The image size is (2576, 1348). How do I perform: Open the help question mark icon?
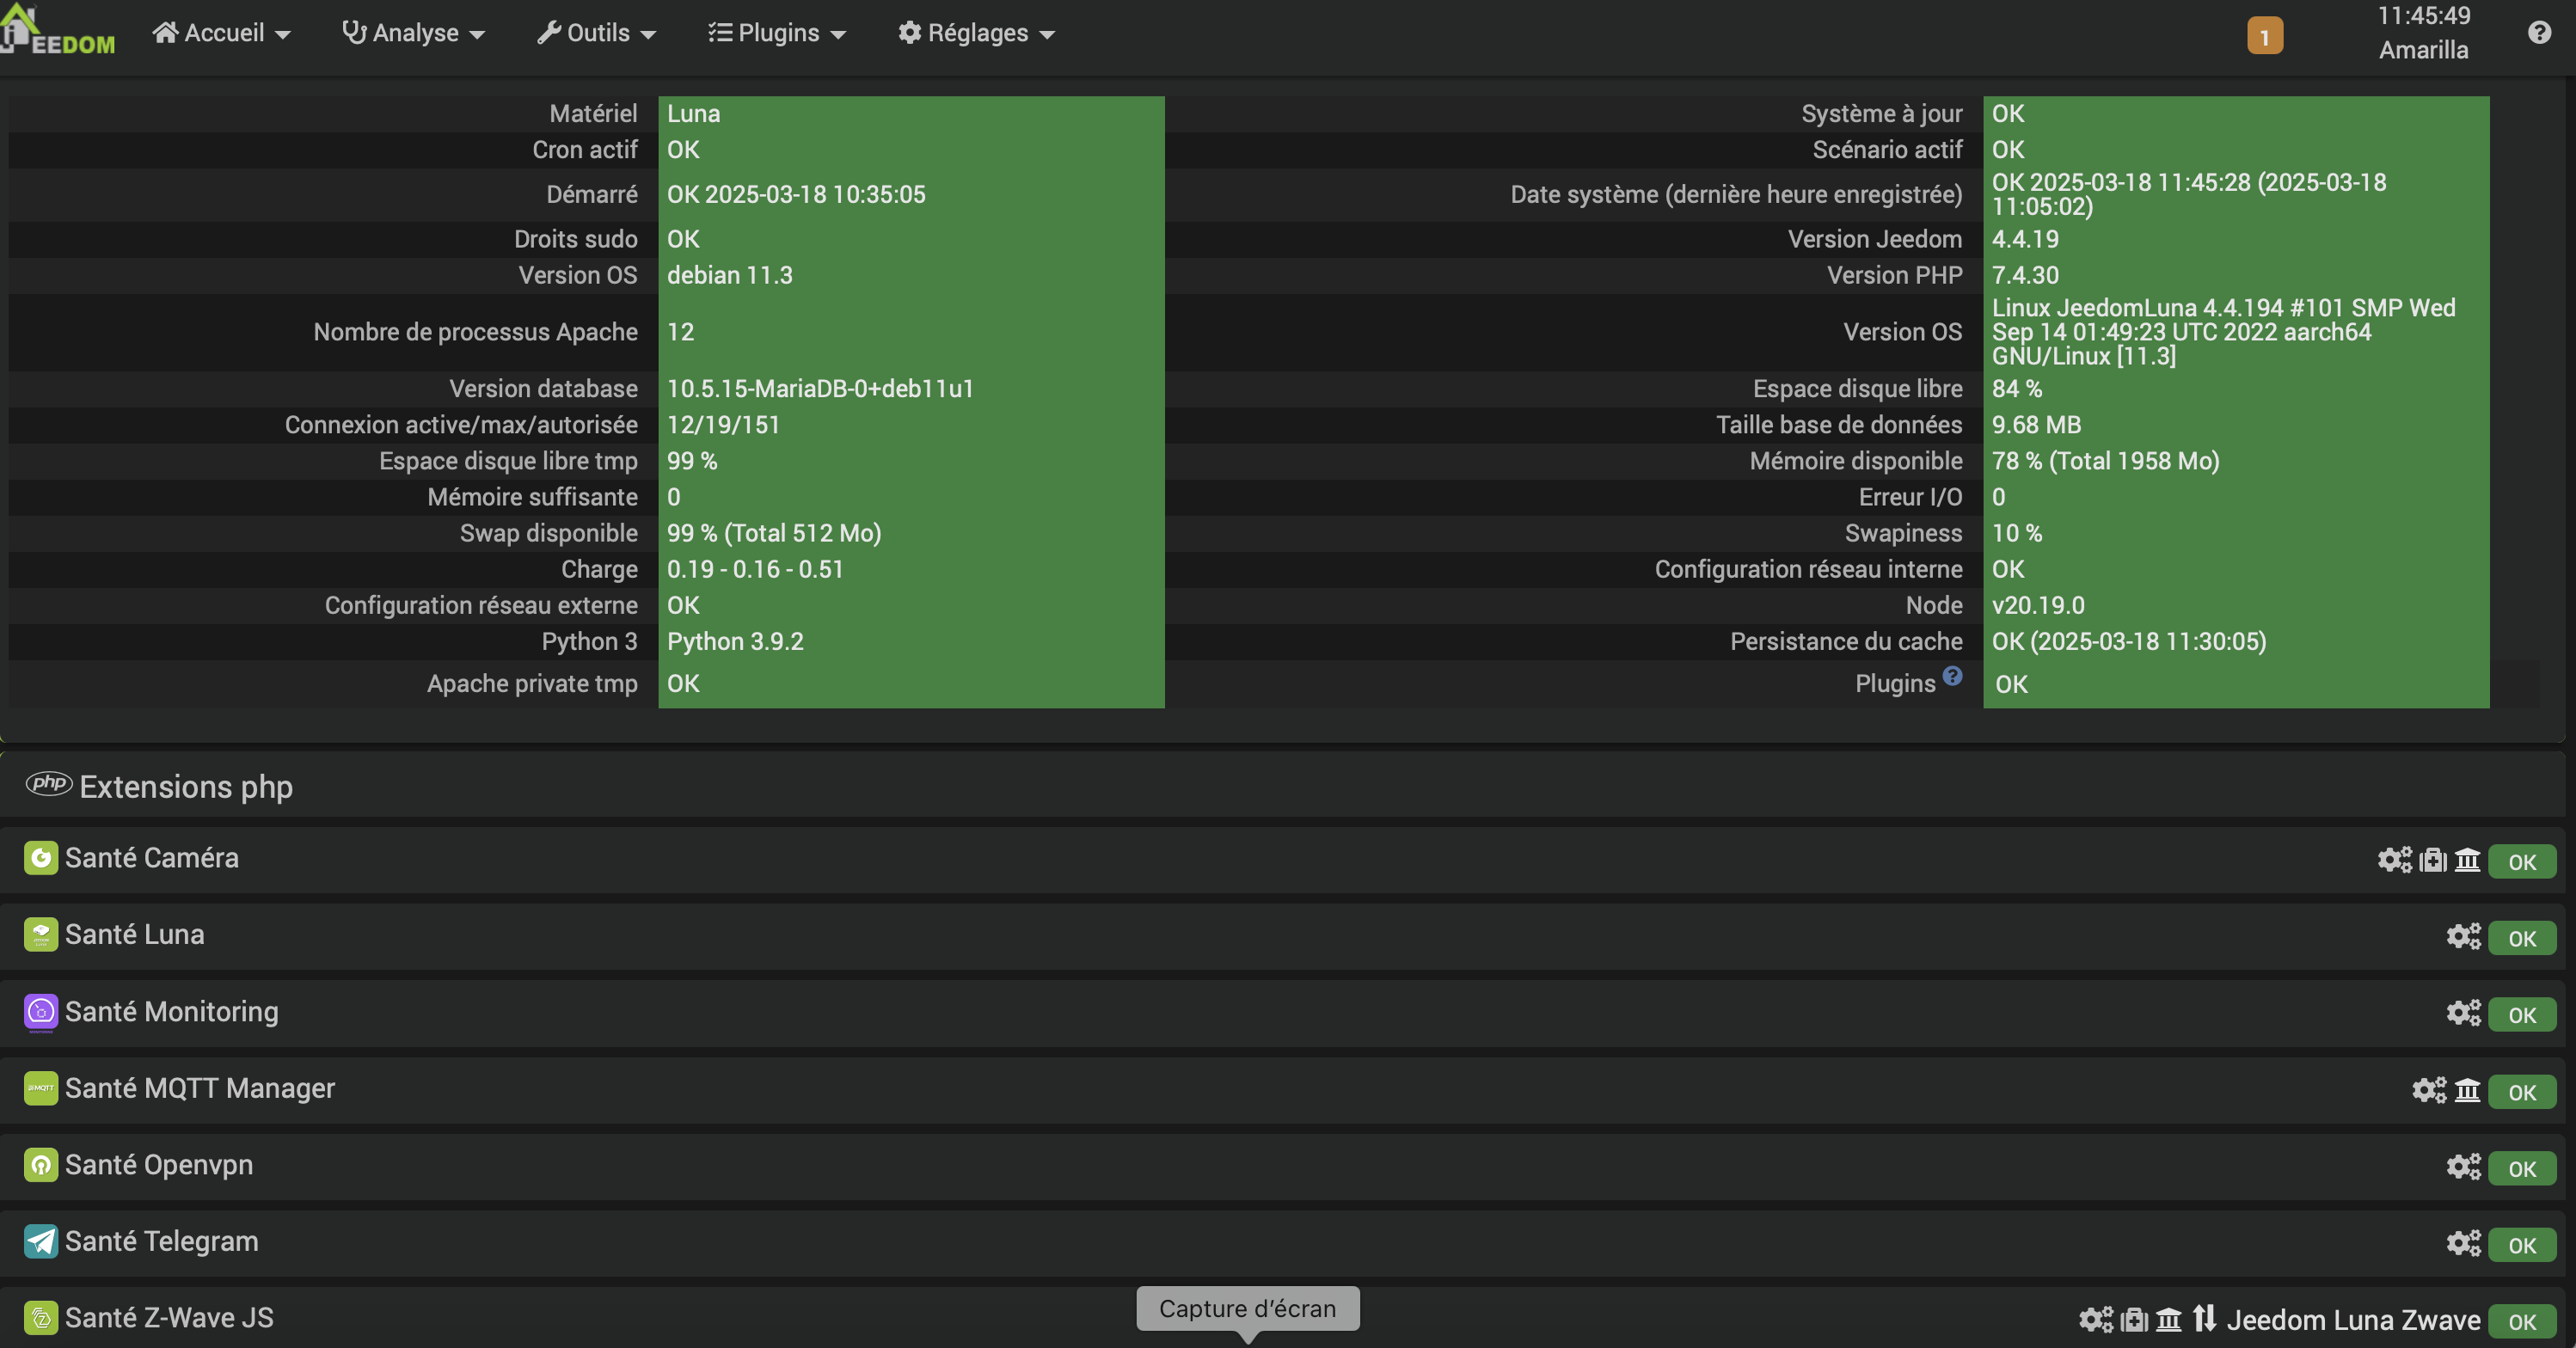[2539, 33]
